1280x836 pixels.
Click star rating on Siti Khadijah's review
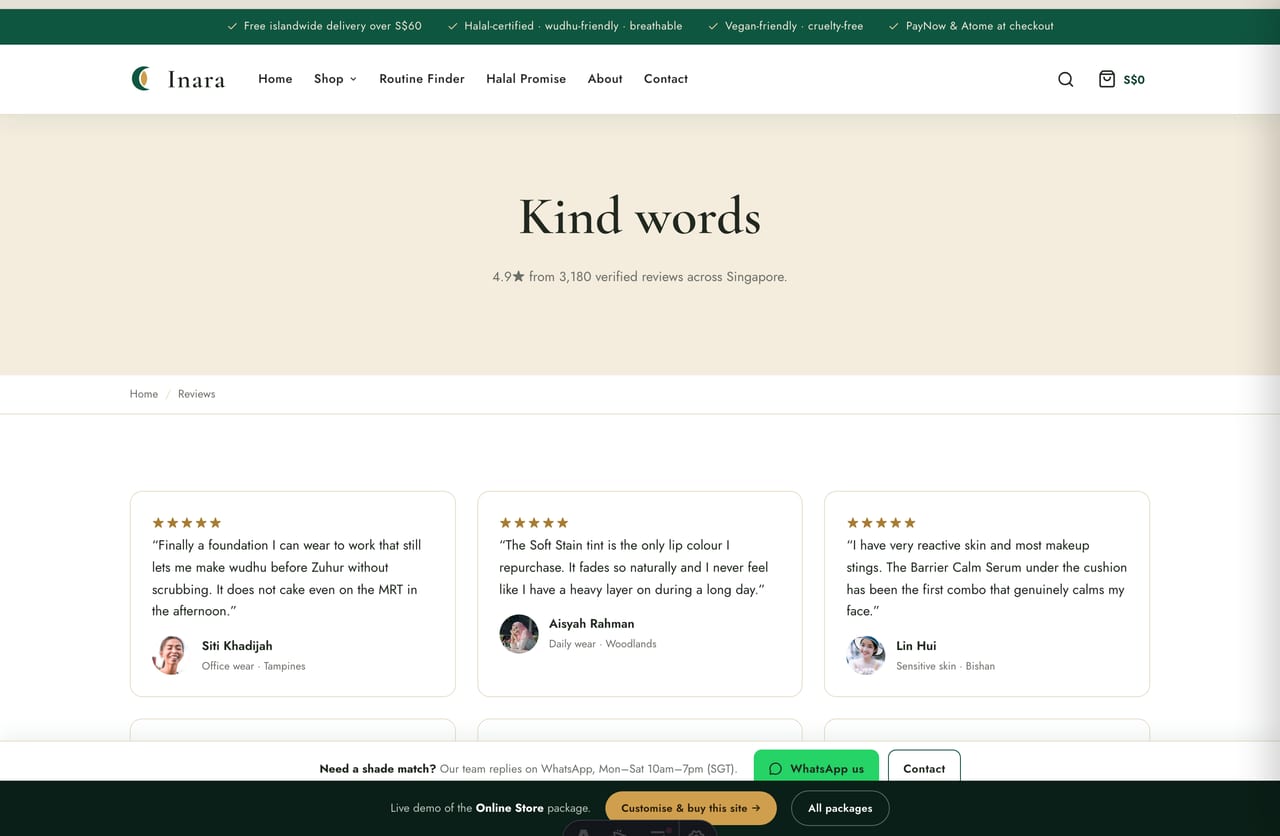coord(186,522)
